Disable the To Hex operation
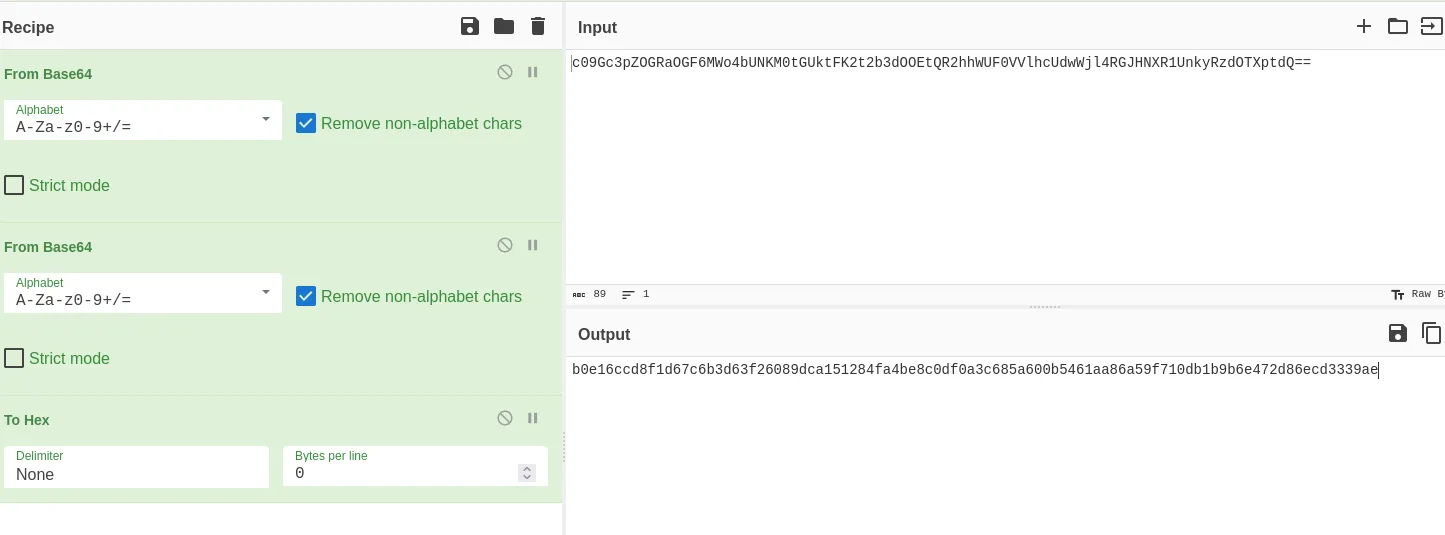Viewport: 1445px width, 535px height. [505, 418]
